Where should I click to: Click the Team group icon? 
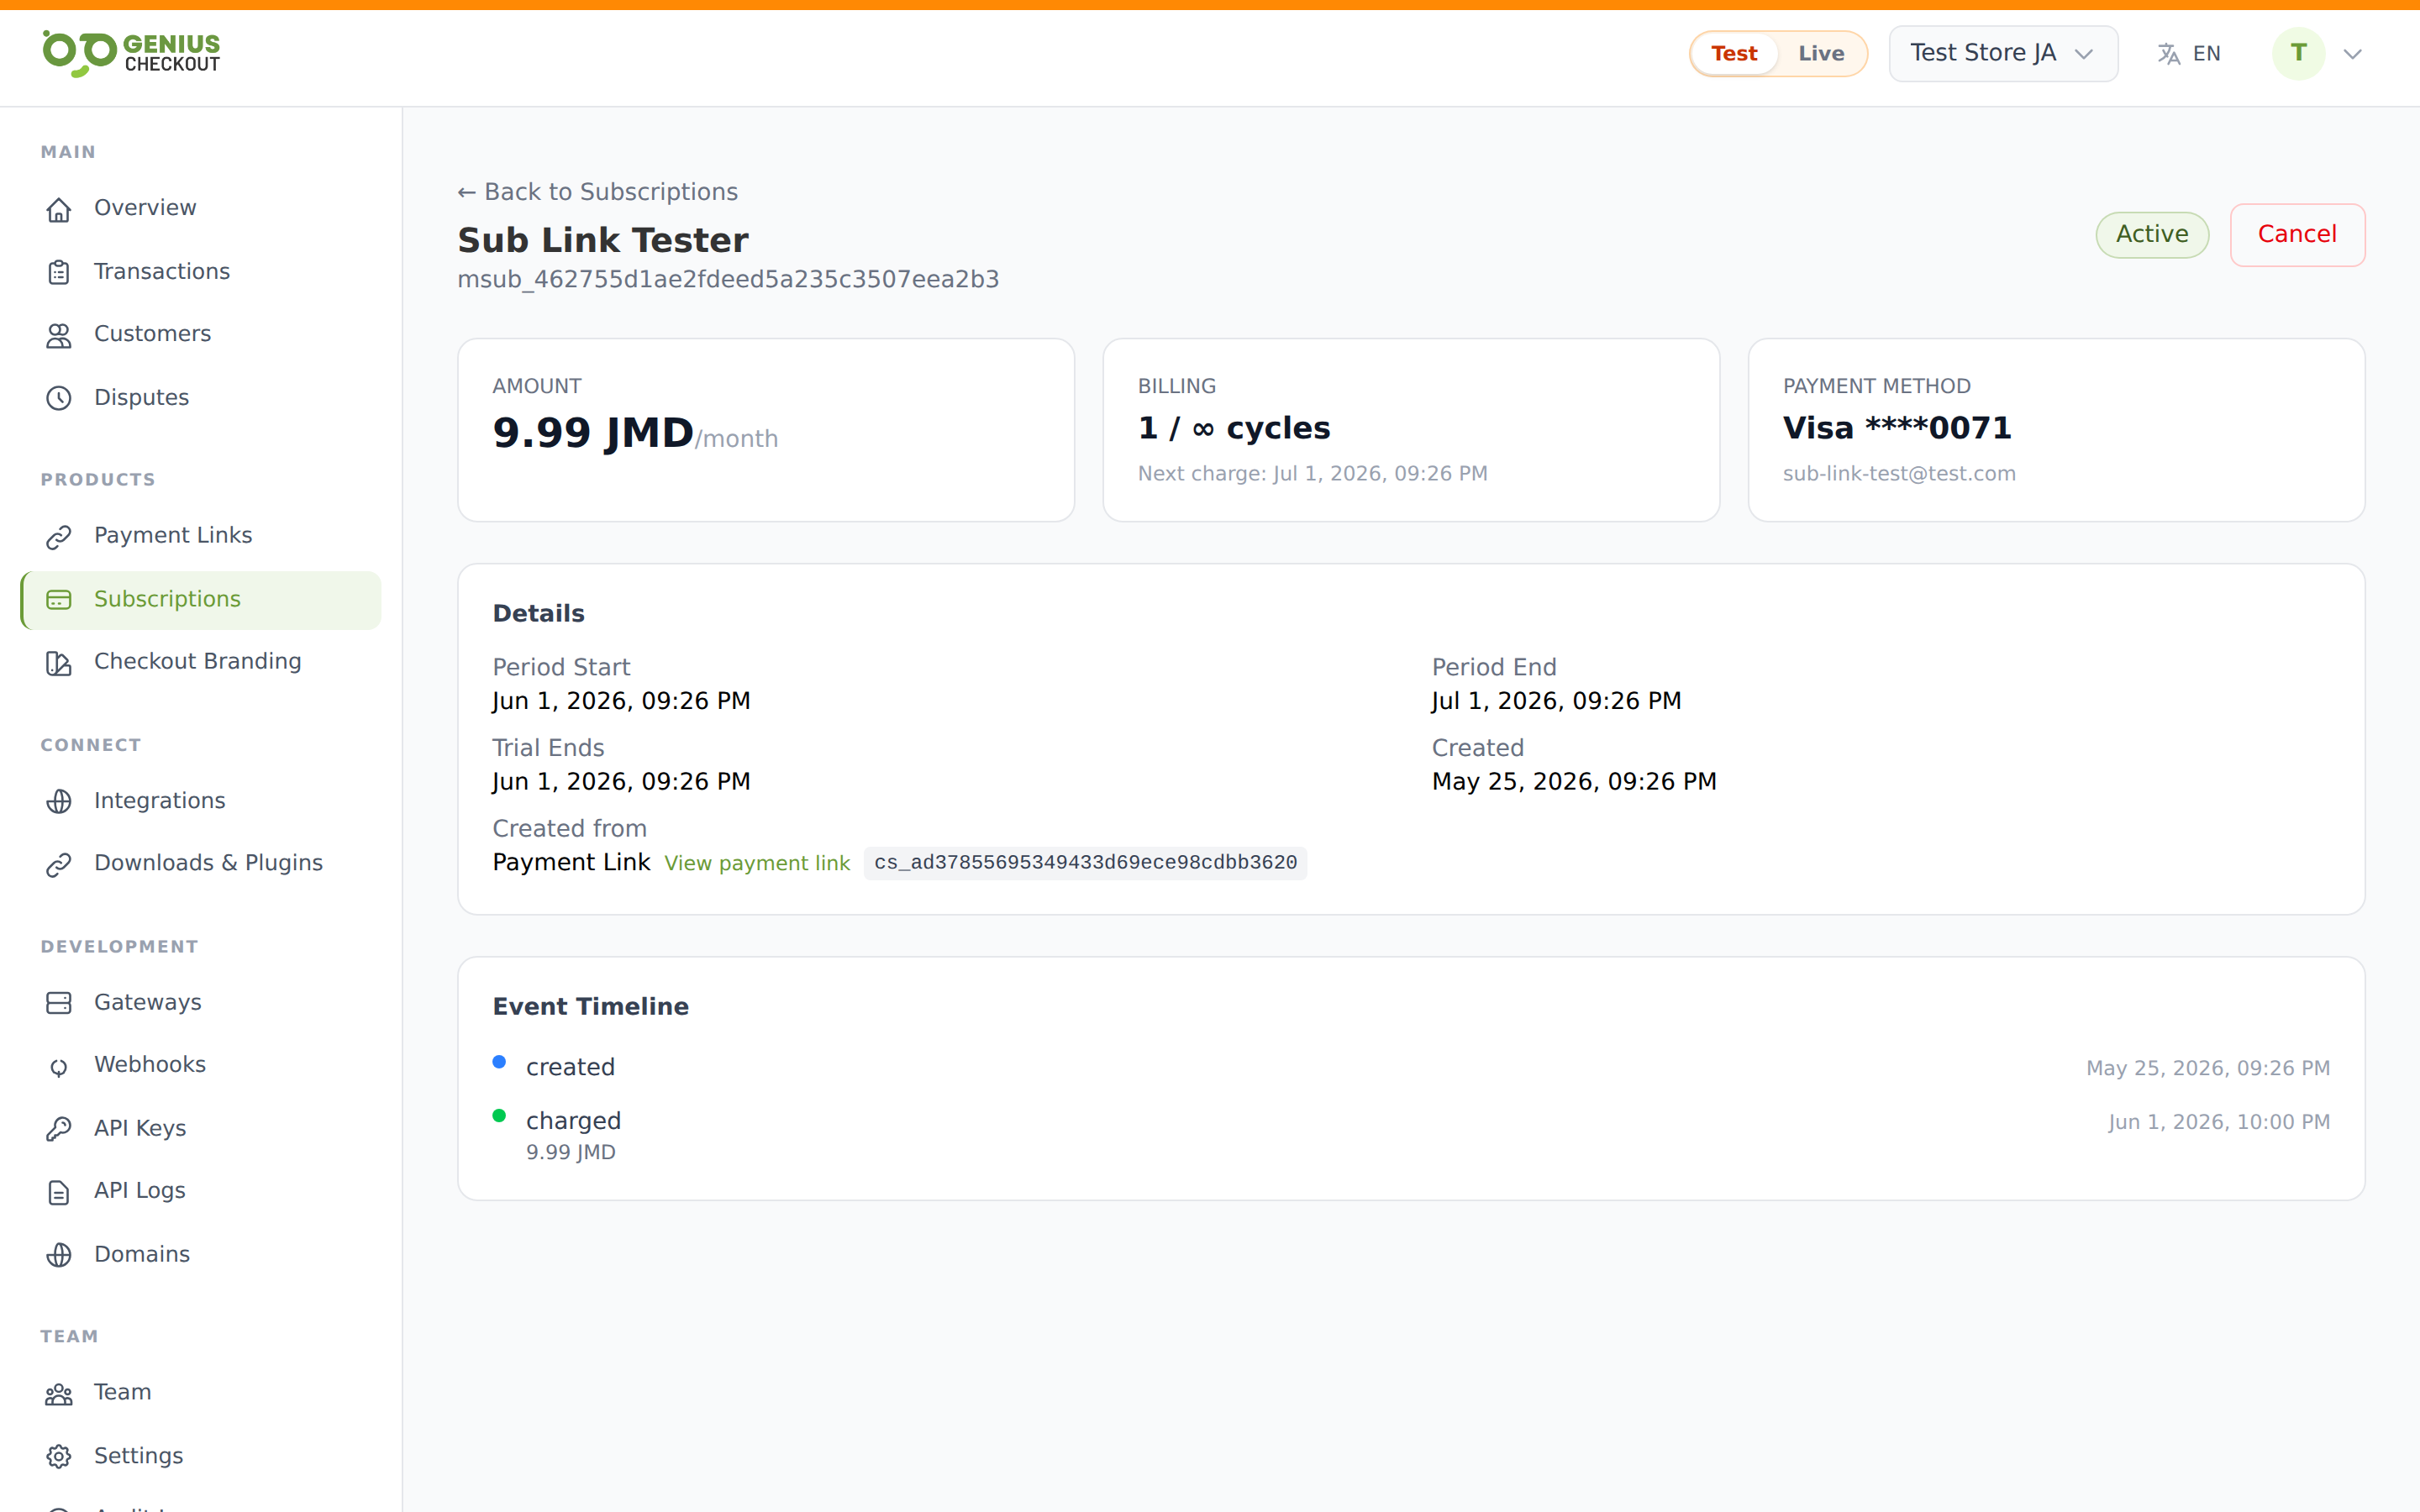(x=59, y=1394)
